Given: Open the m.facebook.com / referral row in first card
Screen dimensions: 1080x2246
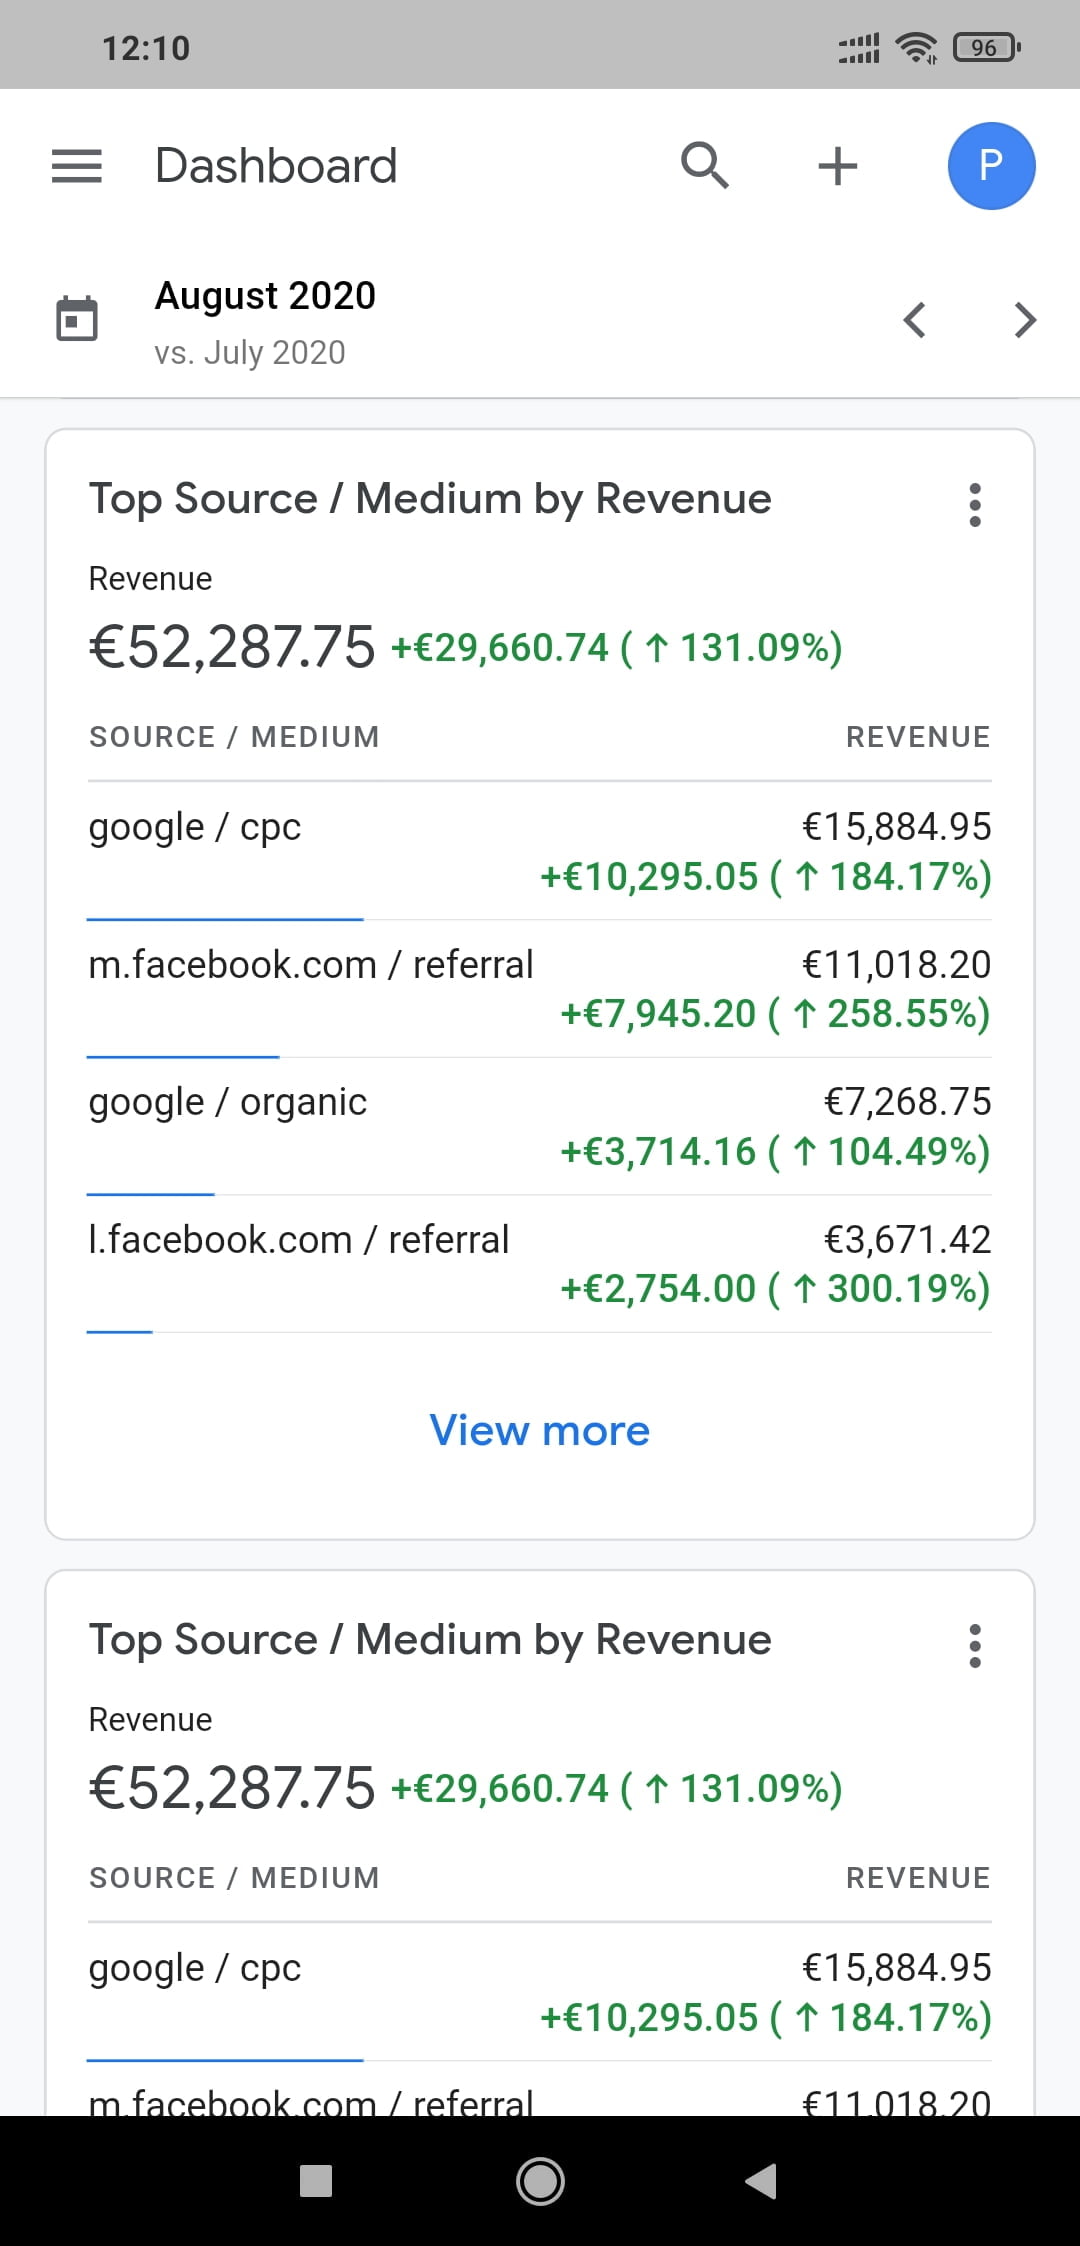Looking at the screenshot, I should tap(540, 988).
